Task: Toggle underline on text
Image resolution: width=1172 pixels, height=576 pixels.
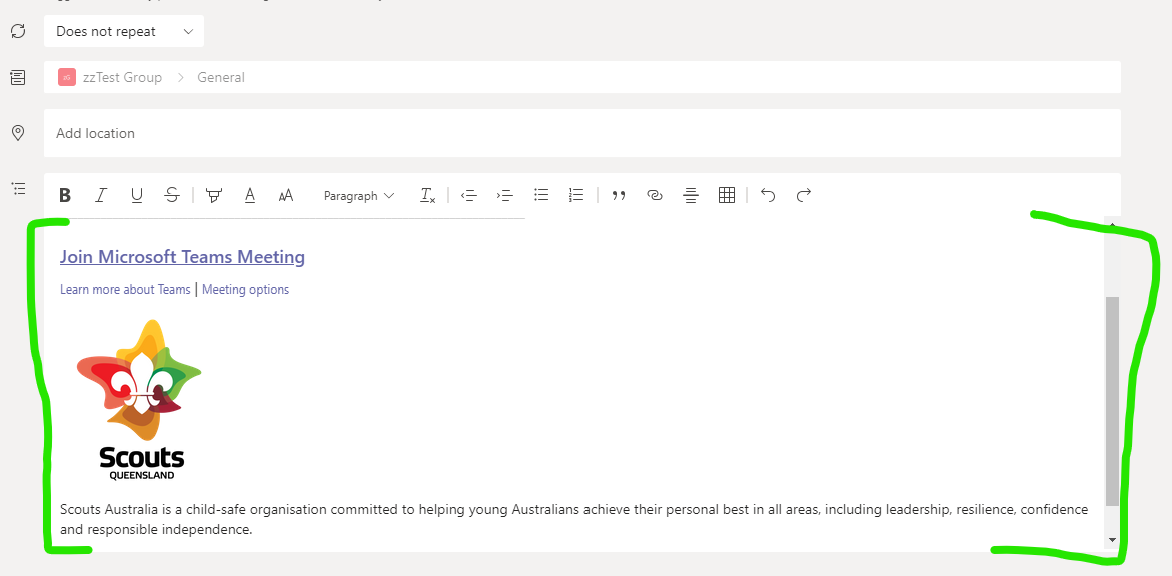Action: (x=137, y=196)
